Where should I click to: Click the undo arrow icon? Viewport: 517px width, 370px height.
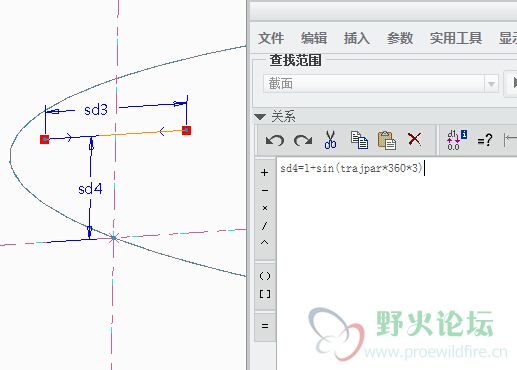275,140
